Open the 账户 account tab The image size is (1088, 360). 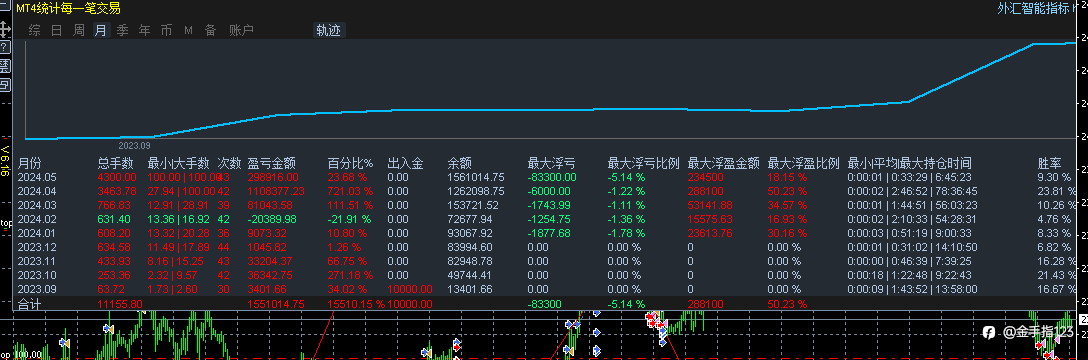(241, 31)
